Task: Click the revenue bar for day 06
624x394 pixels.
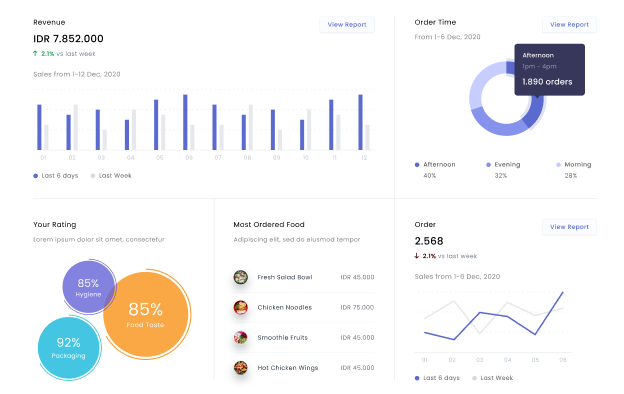Action: click(185, 122)
